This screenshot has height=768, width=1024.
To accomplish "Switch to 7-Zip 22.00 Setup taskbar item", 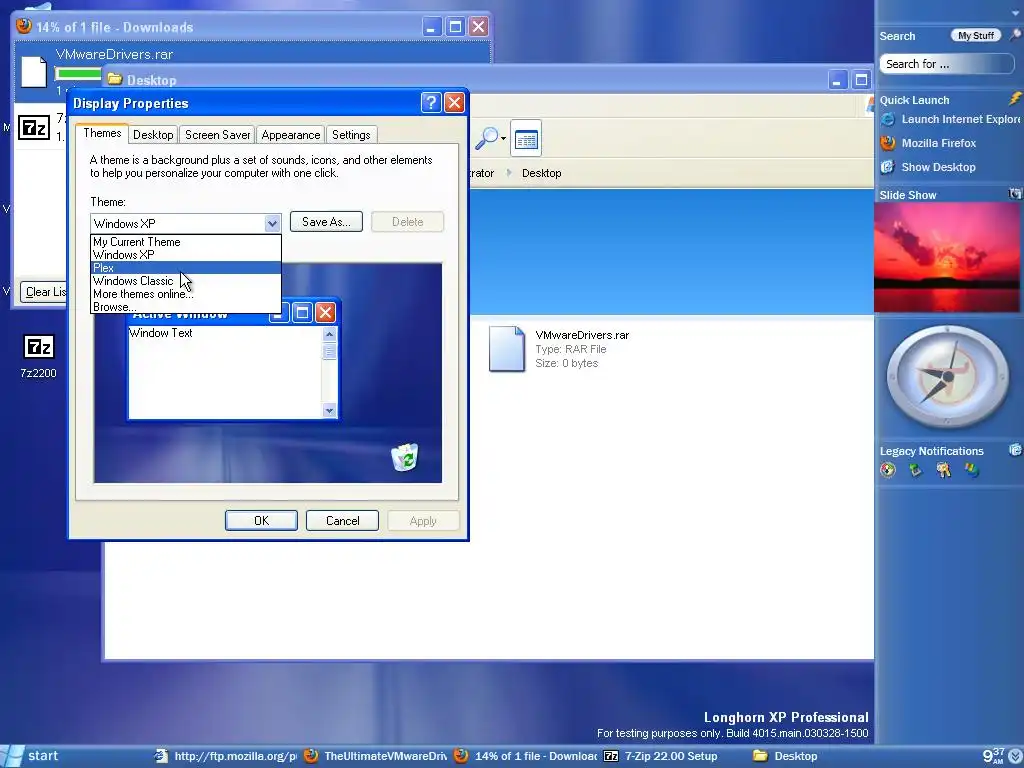I will (x=661, y=756).
